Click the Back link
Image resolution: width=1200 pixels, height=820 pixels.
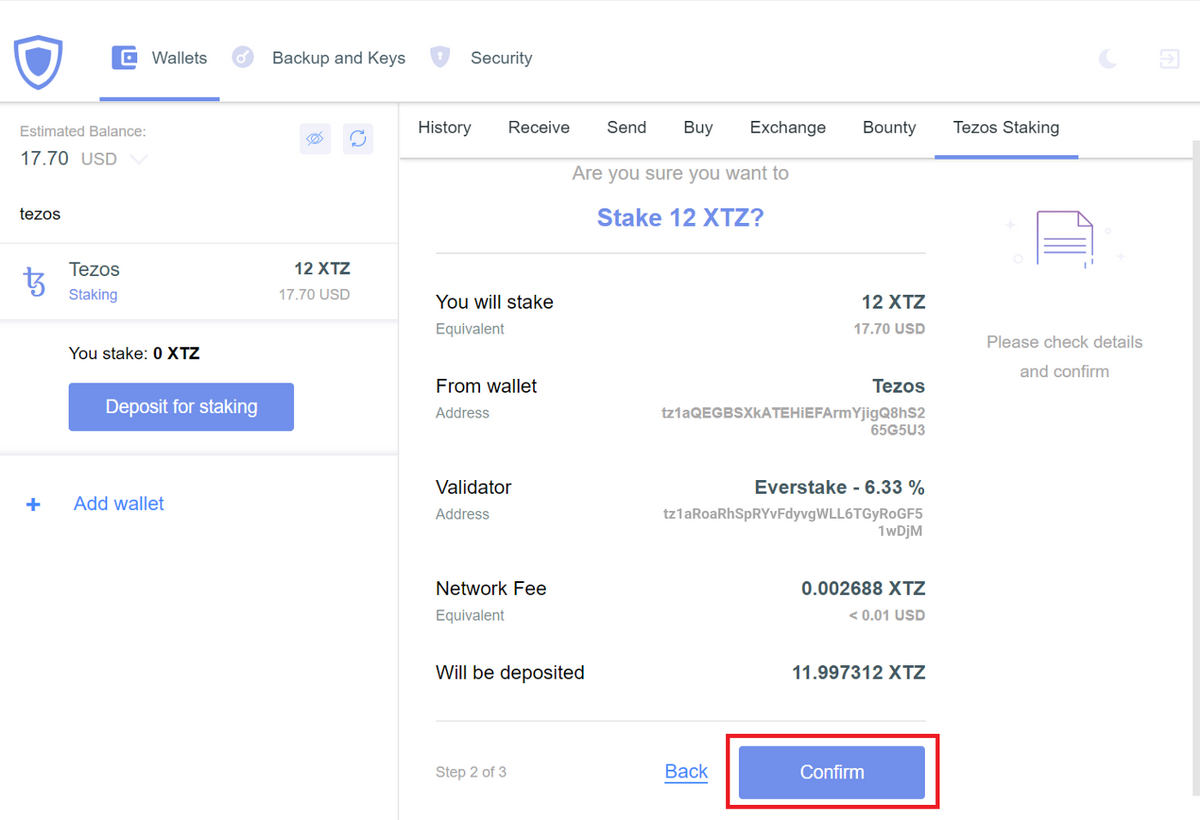(686, 772)
